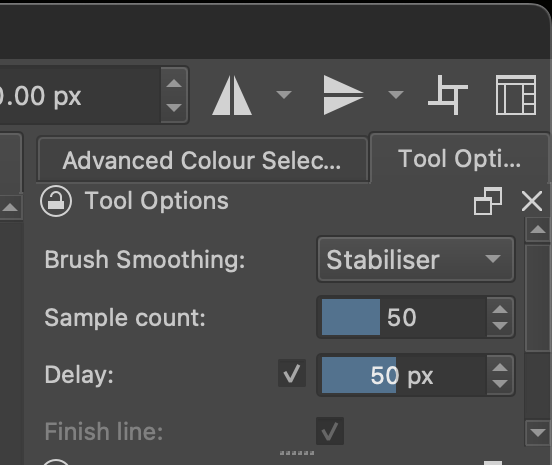Open the horizontal mirror options dropdown arrow
This screenshot has width=552, height=465.
[284, 95]
